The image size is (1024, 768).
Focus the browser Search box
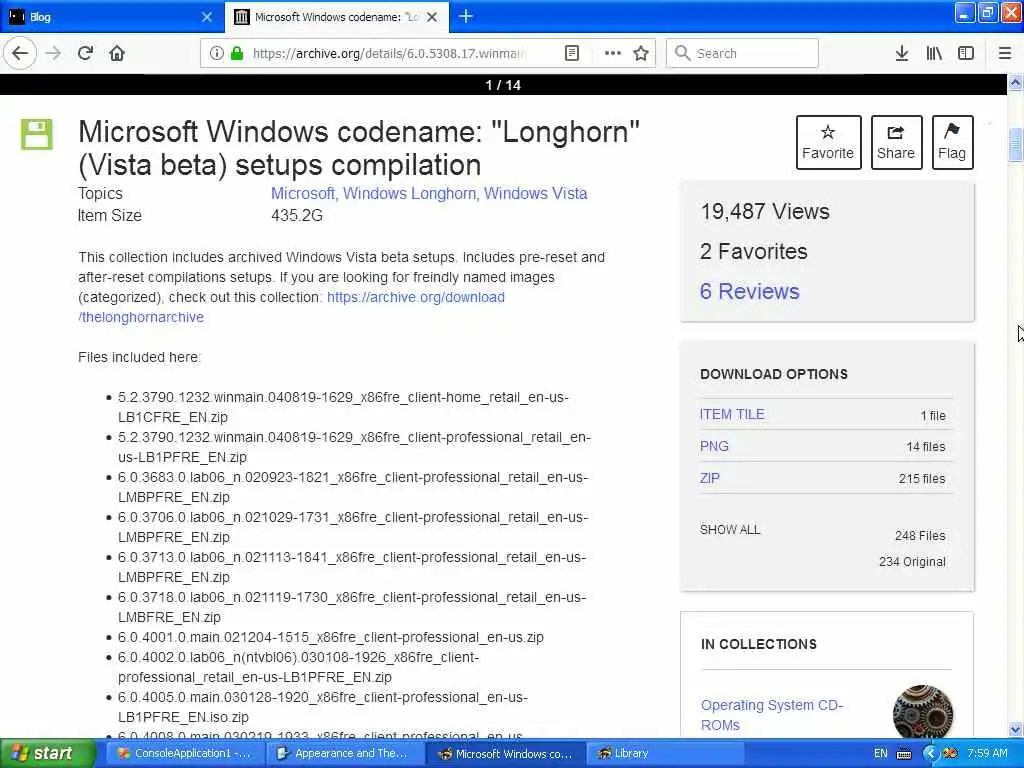tap(742, 53)
